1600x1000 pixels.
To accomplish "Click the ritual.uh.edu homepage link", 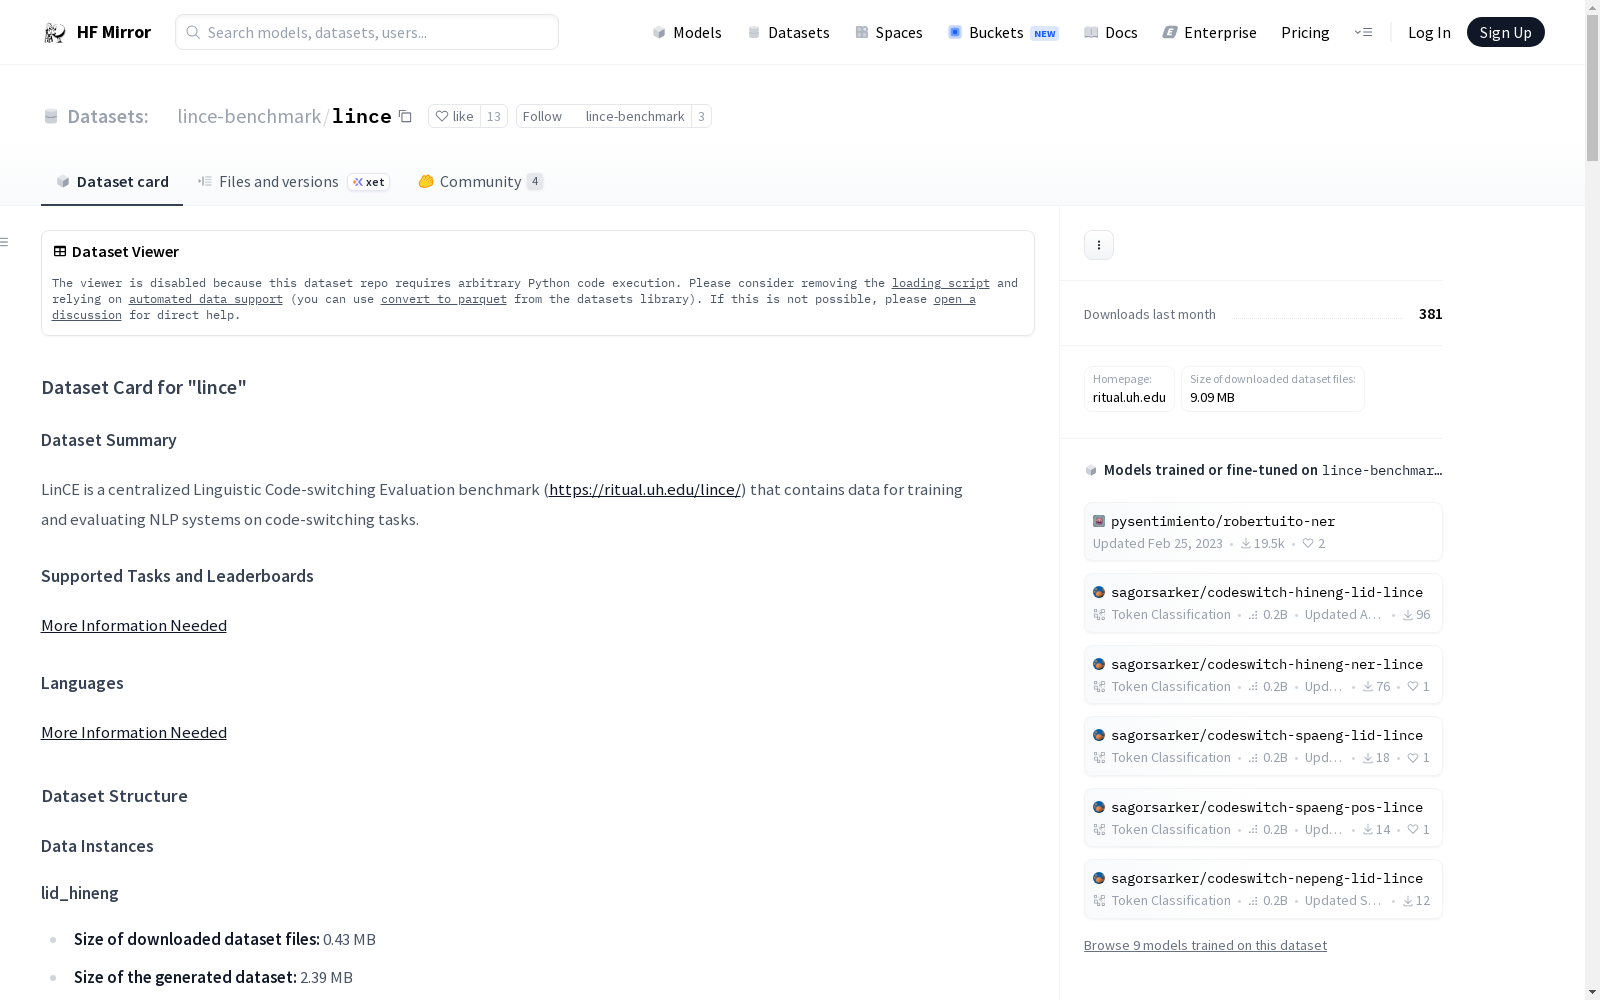I will pyautogui.click(x=1129, y=397).
